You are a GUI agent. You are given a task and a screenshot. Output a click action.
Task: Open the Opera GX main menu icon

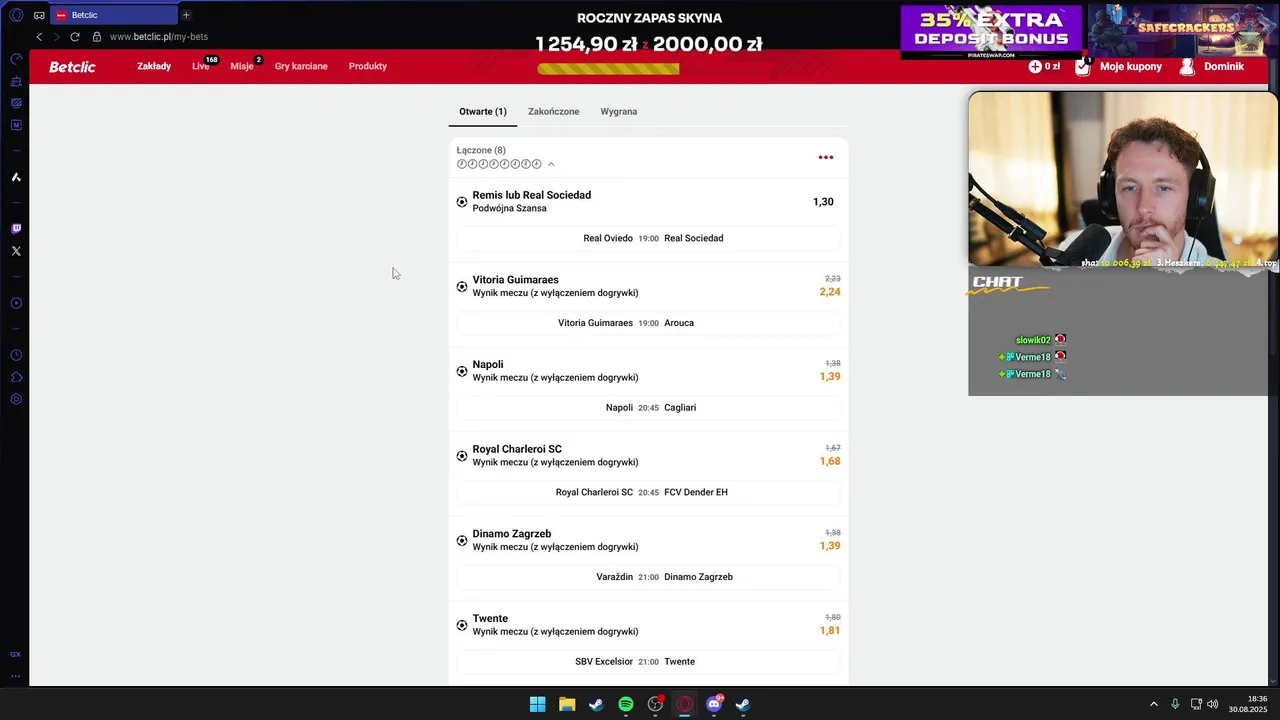[x=16, y=15]
